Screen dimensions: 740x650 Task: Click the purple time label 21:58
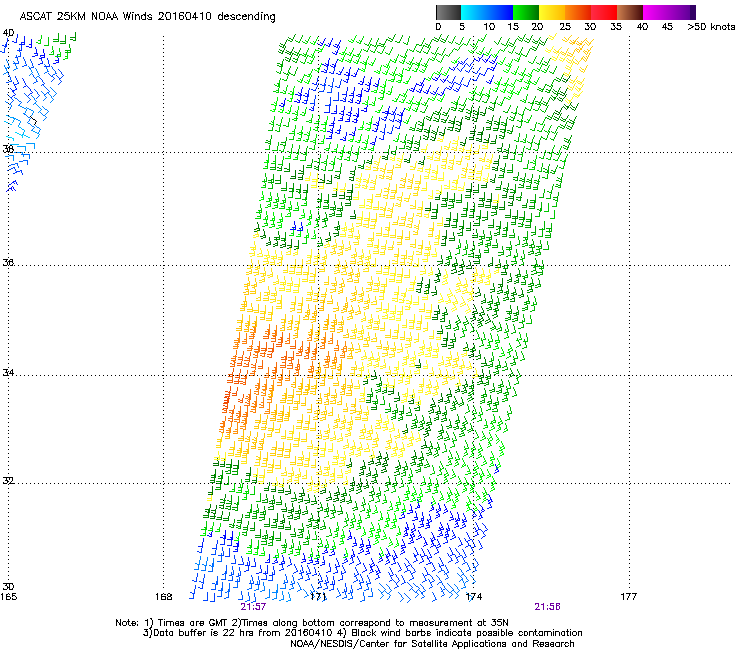tap(547, 607)
